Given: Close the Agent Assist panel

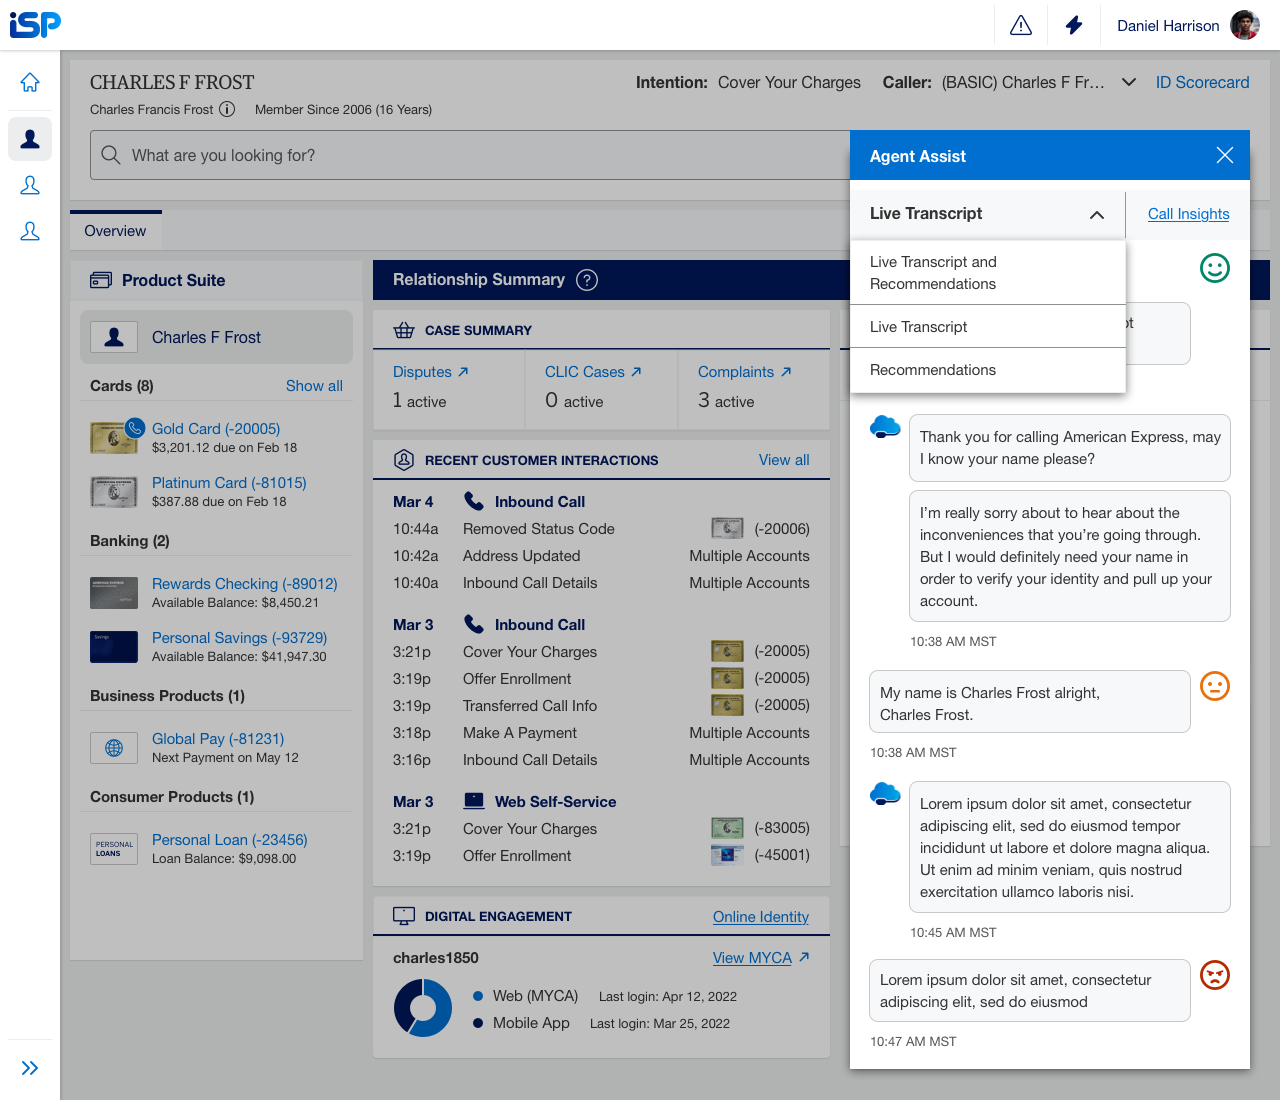Looking at the screenshot, I should (x=1224, y=155).
